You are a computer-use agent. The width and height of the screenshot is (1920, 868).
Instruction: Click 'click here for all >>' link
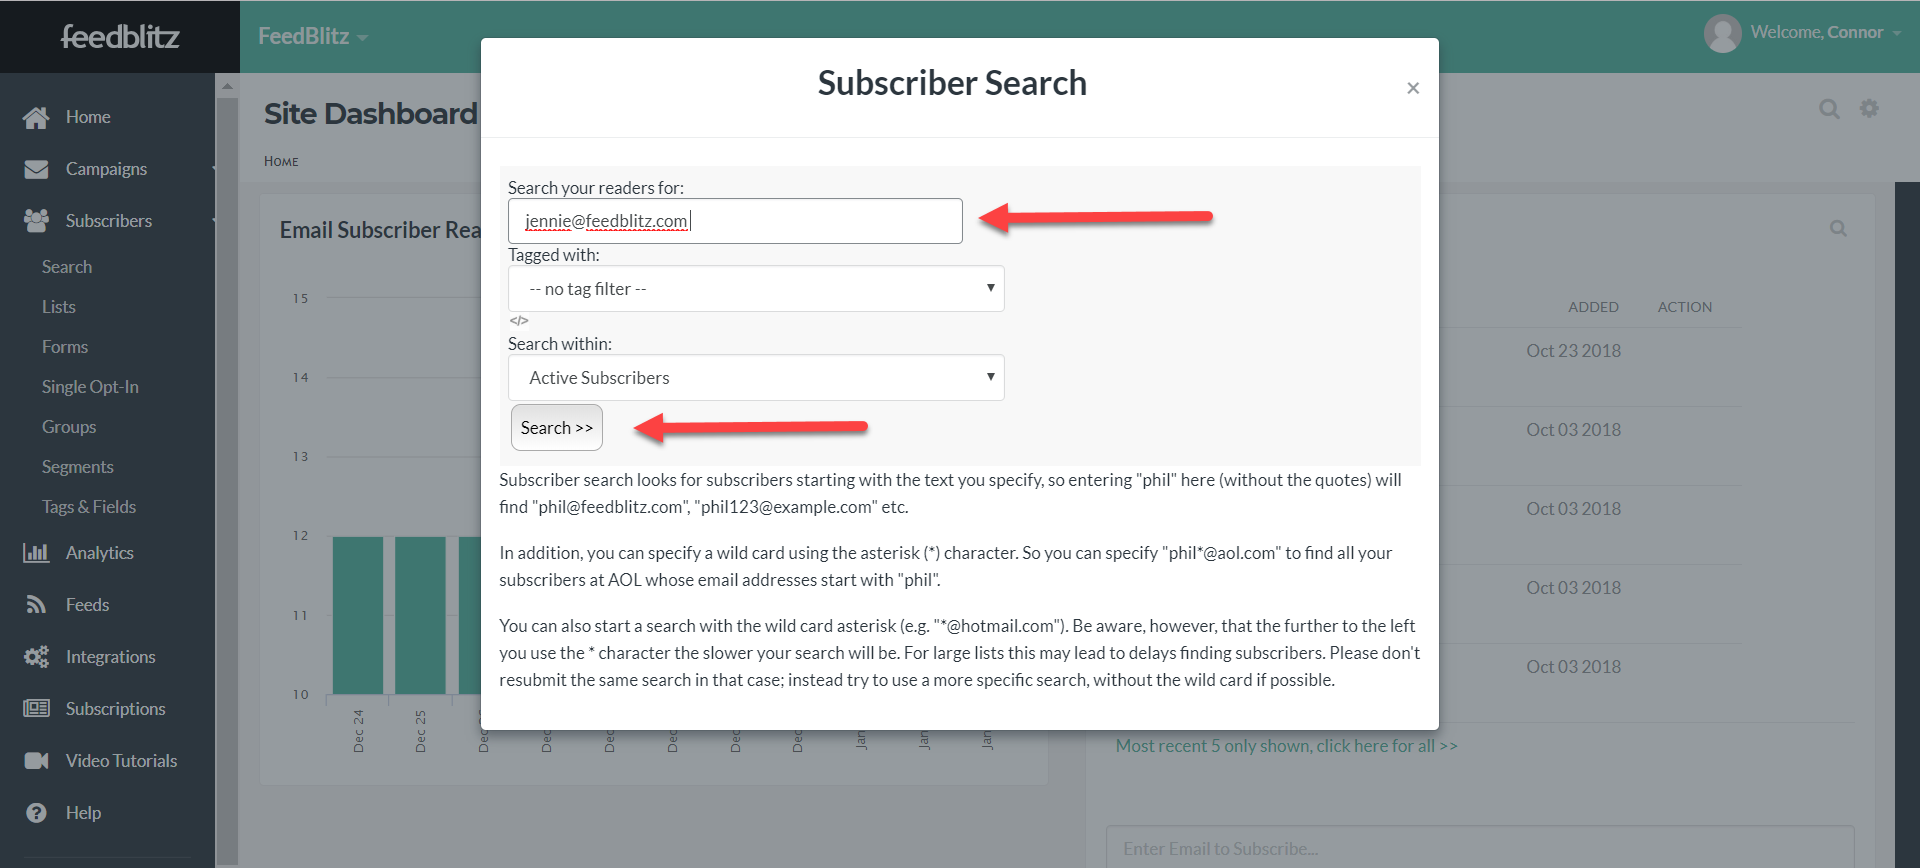(x=1387, y=746)
